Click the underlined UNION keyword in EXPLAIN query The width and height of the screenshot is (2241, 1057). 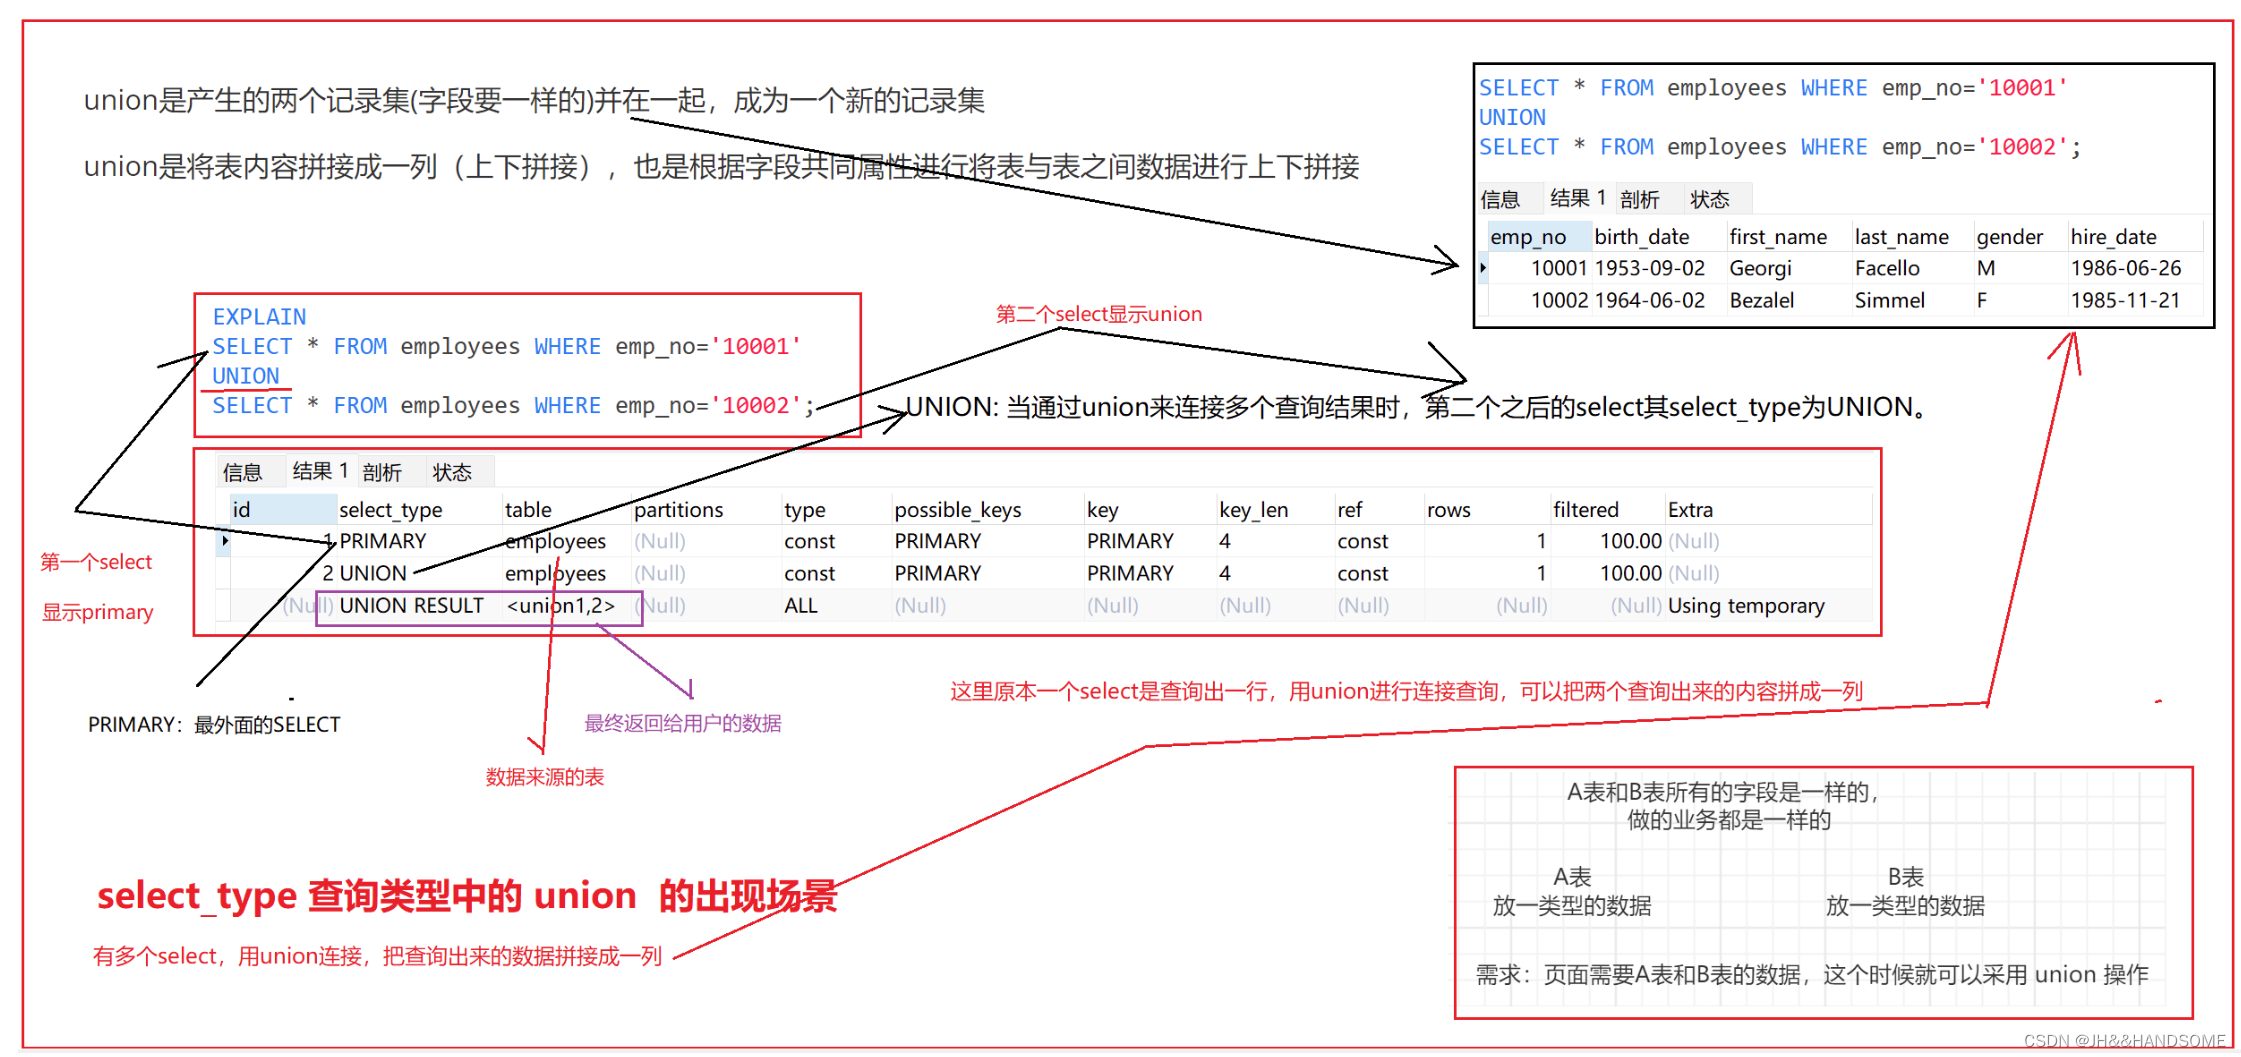[x=246, y=376]
